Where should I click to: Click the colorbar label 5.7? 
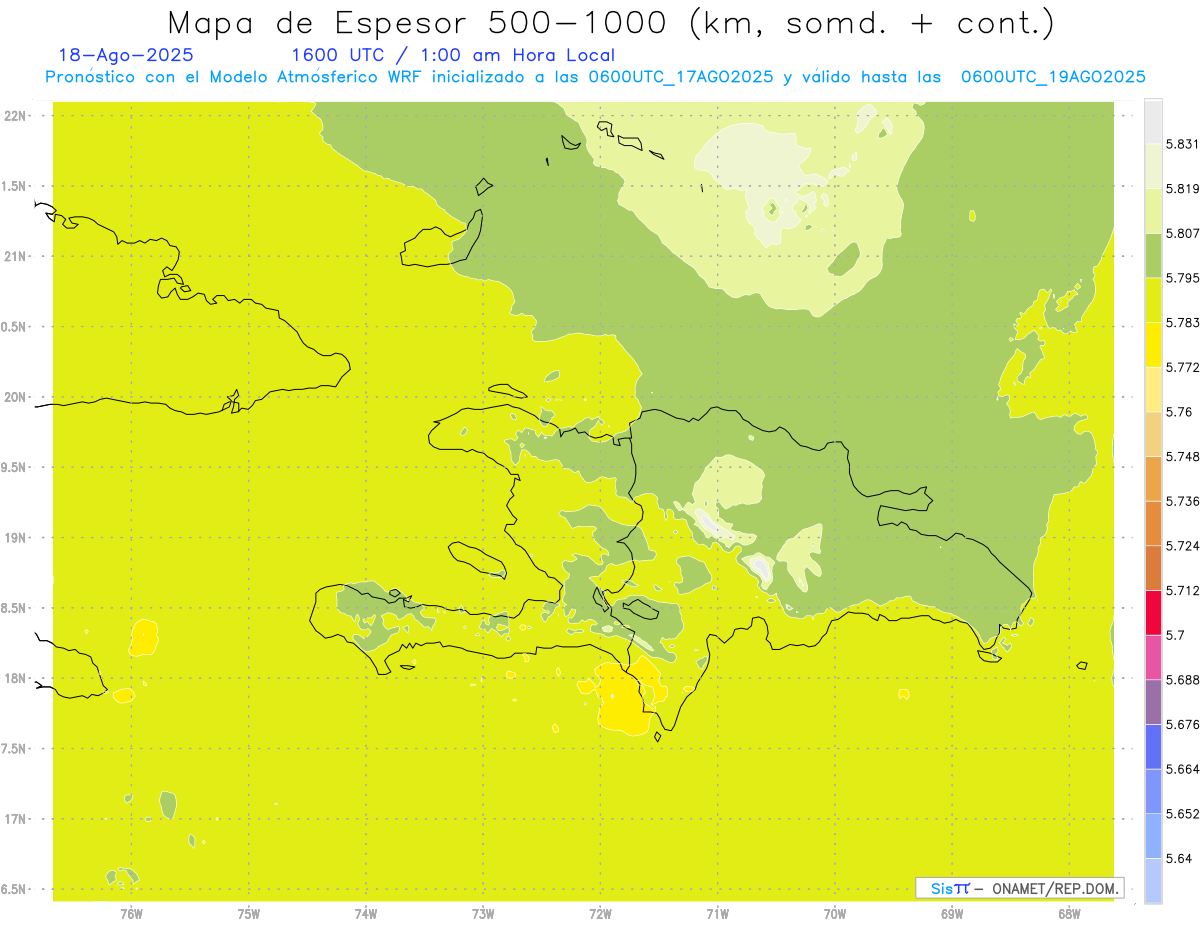1175,635
